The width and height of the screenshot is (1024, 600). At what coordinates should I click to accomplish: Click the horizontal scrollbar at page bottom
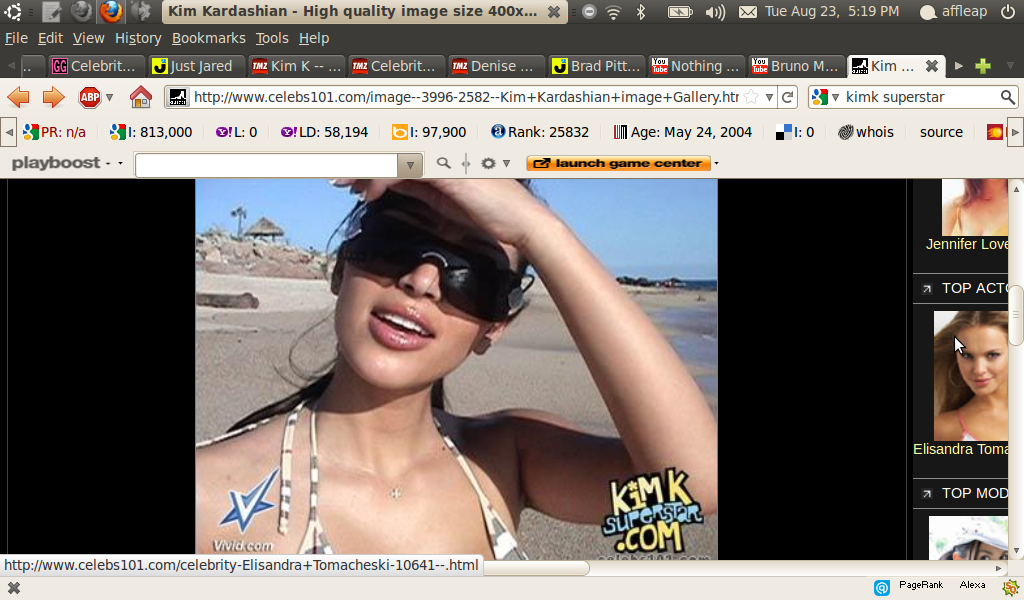pos(536,568)
